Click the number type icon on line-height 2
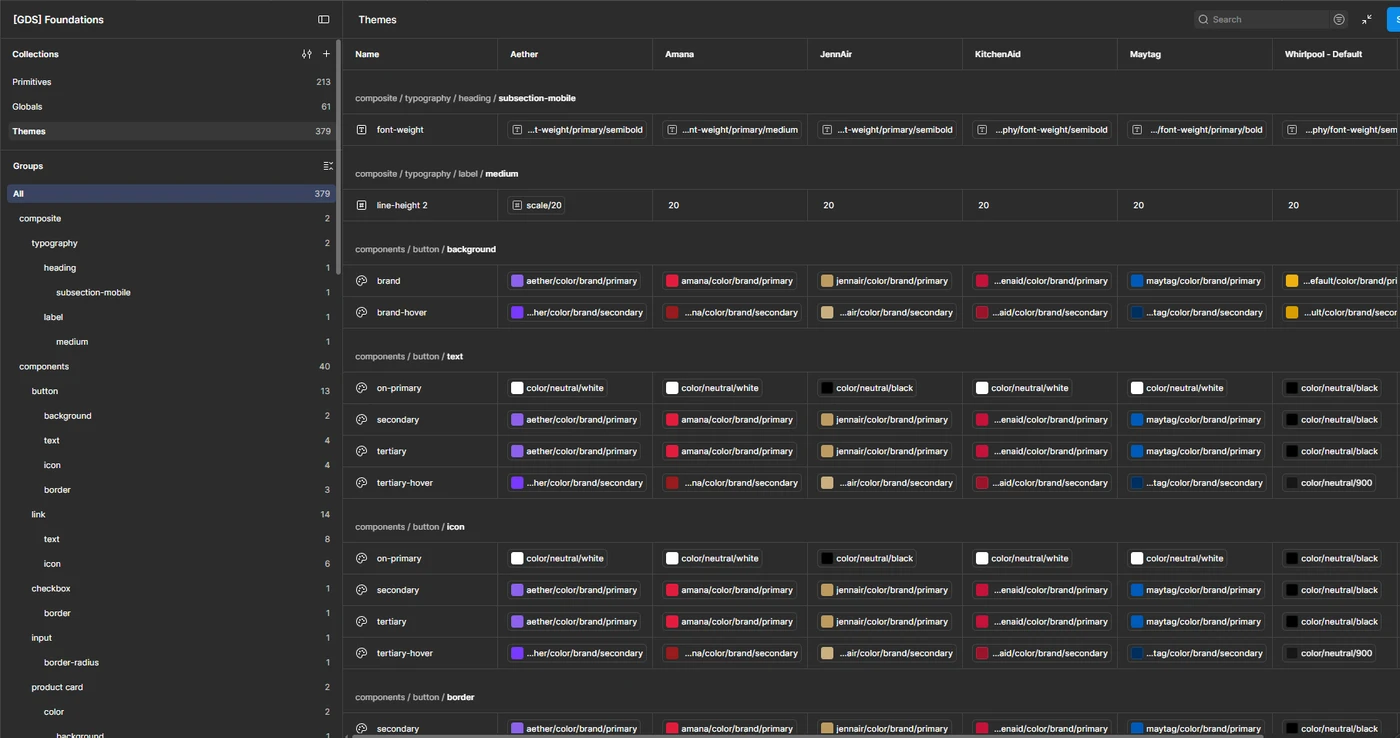This screenshot has height=738, width=1400. pos(362,205)
